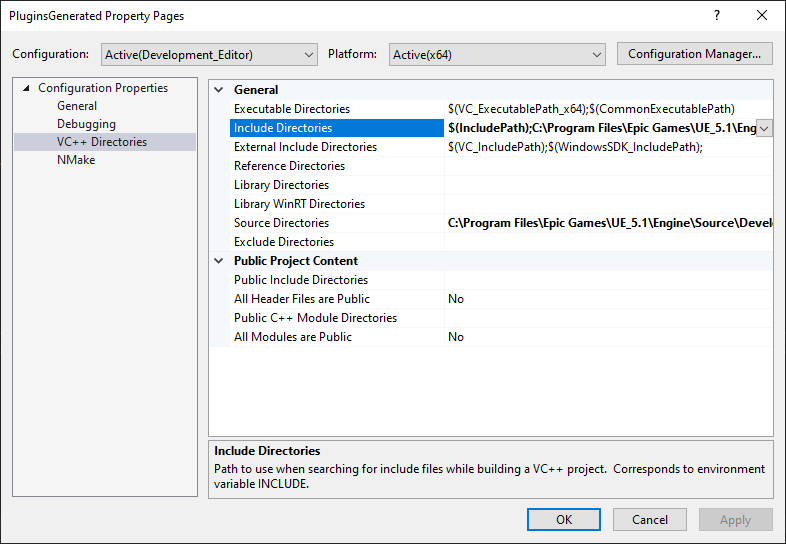Collapse the Configuration Properties tree node

pos(27,88)
